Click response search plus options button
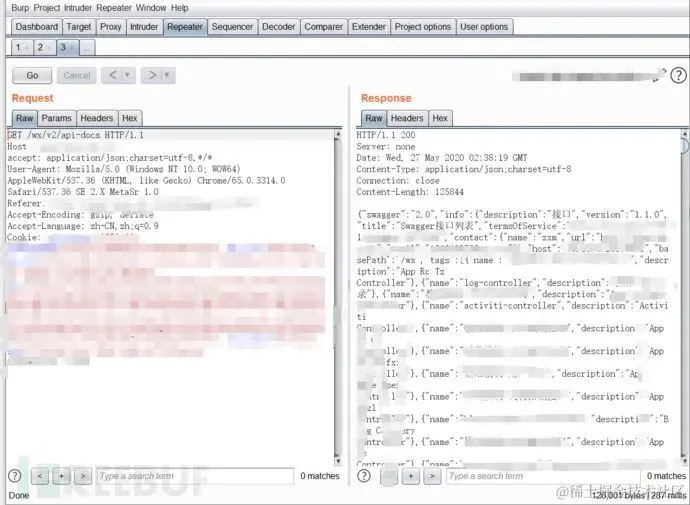 coord(411,476)
